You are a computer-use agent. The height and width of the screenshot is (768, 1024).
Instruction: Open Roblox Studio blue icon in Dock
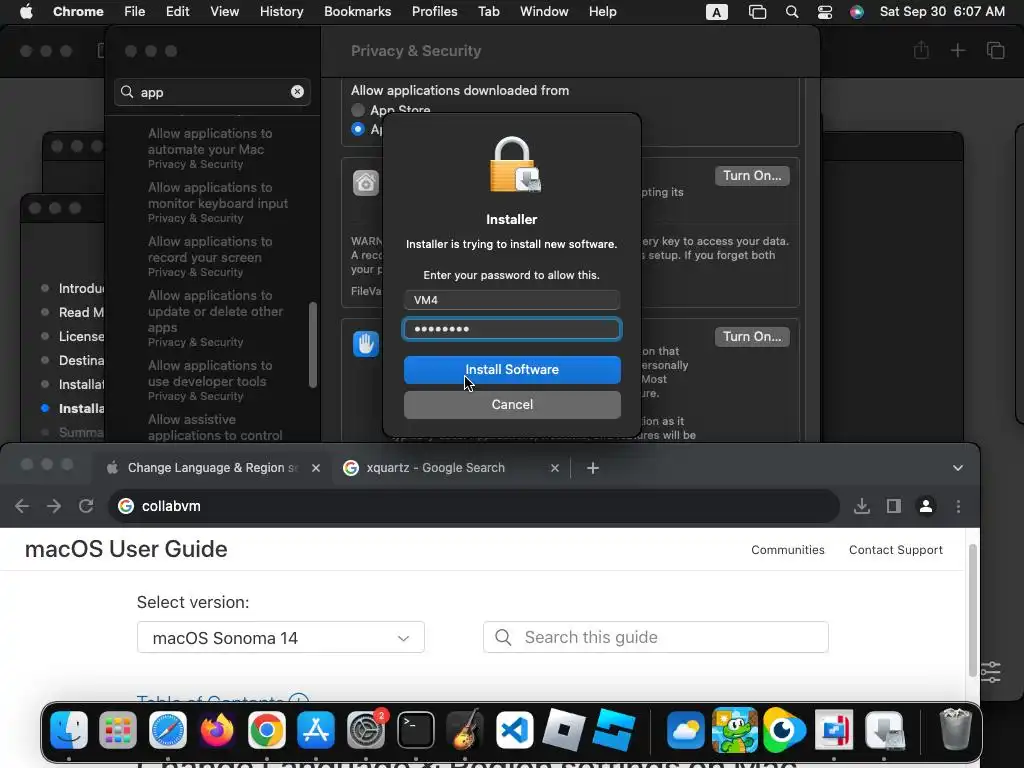click(x=614, y=729)
